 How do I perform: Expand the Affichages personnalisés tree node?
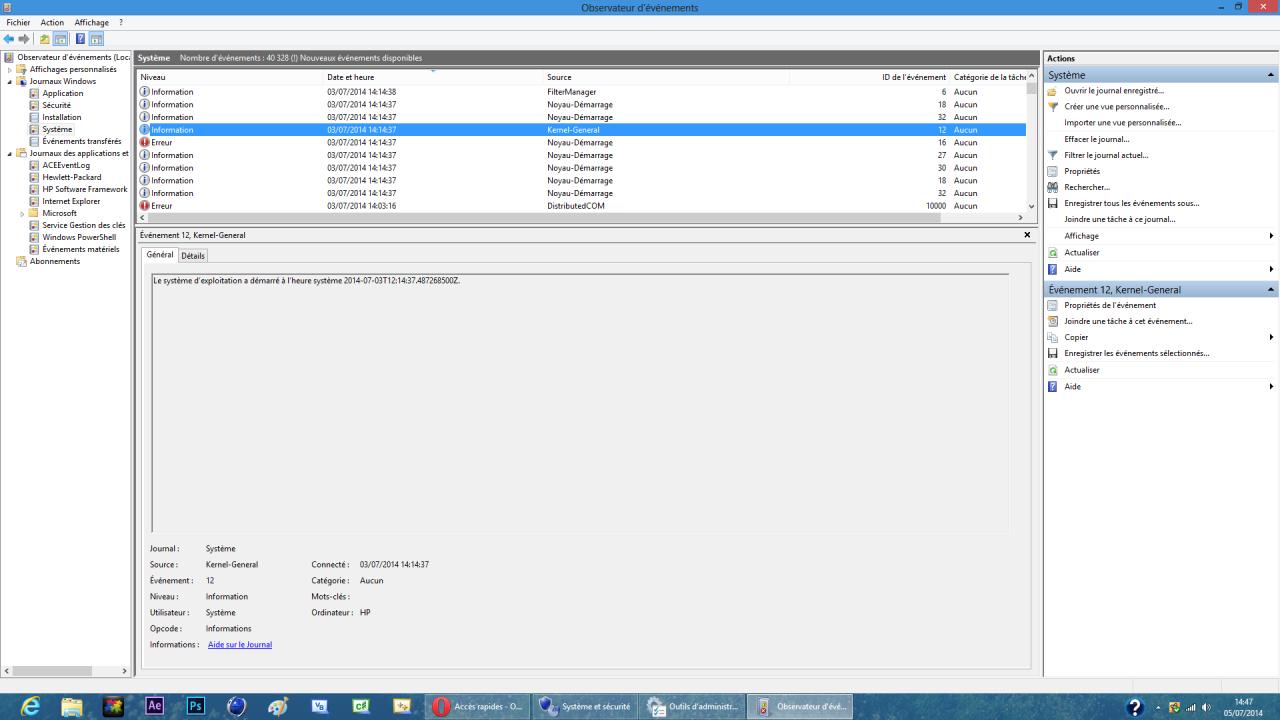10,70
